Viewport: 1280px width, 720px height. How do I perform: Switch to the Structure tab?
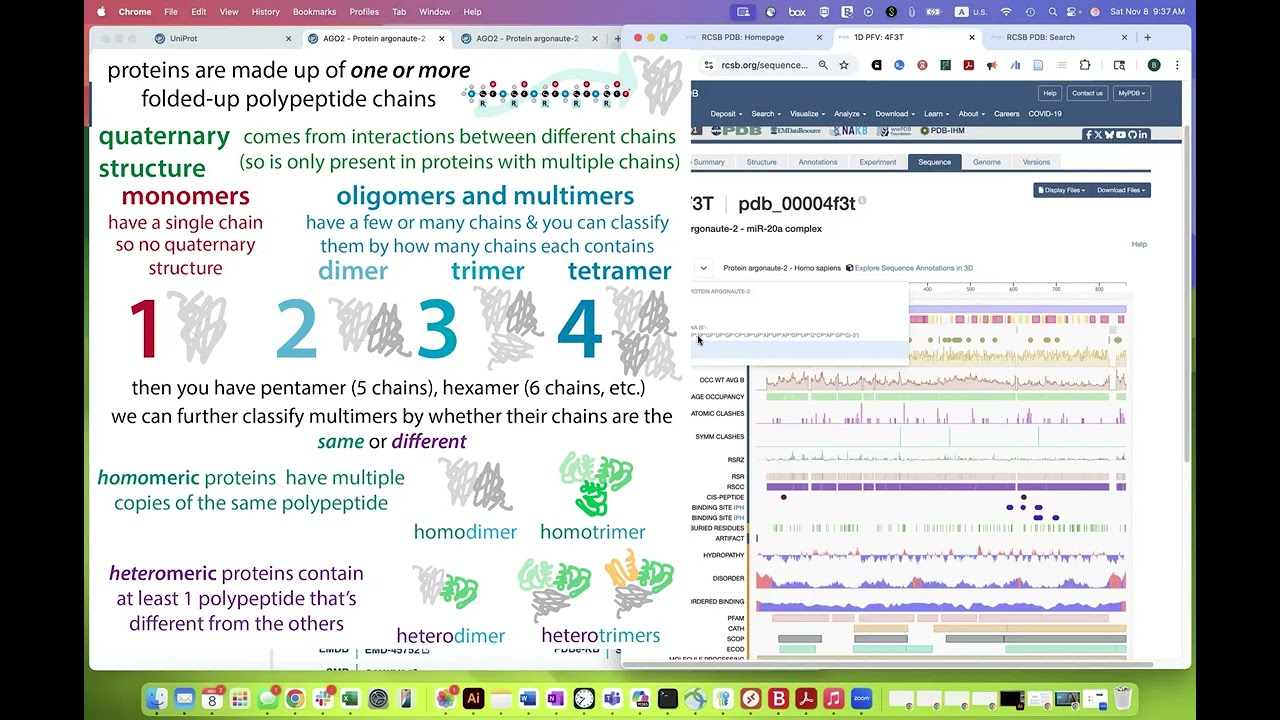[761, 162]
